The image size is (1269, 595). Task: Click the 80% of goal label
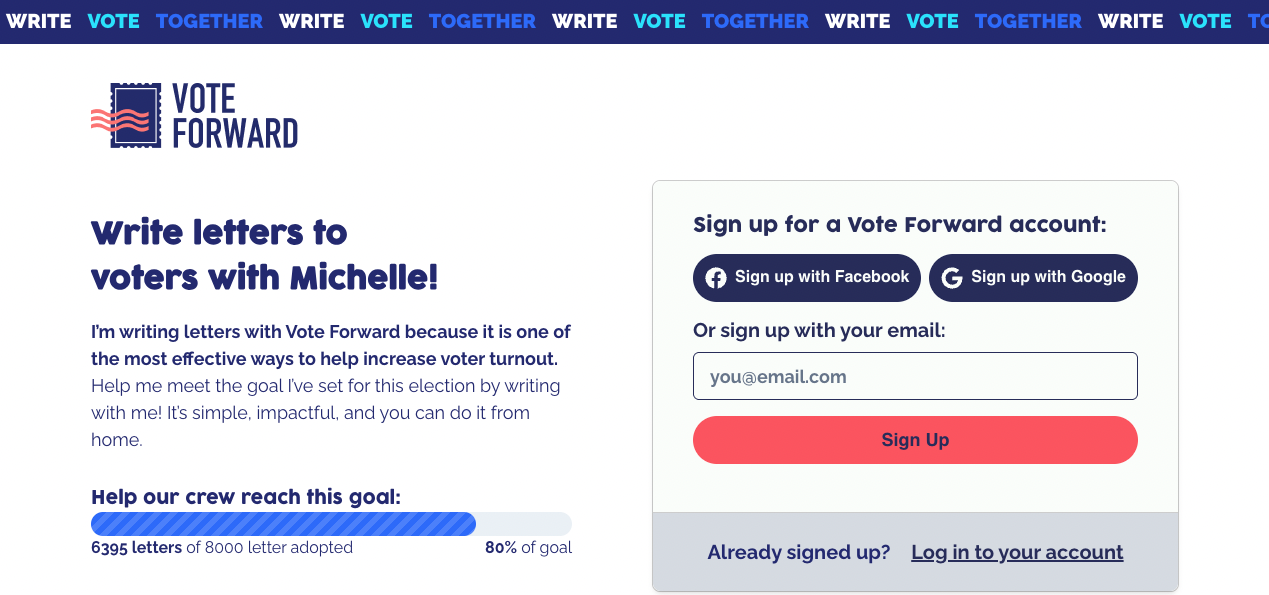528,548
